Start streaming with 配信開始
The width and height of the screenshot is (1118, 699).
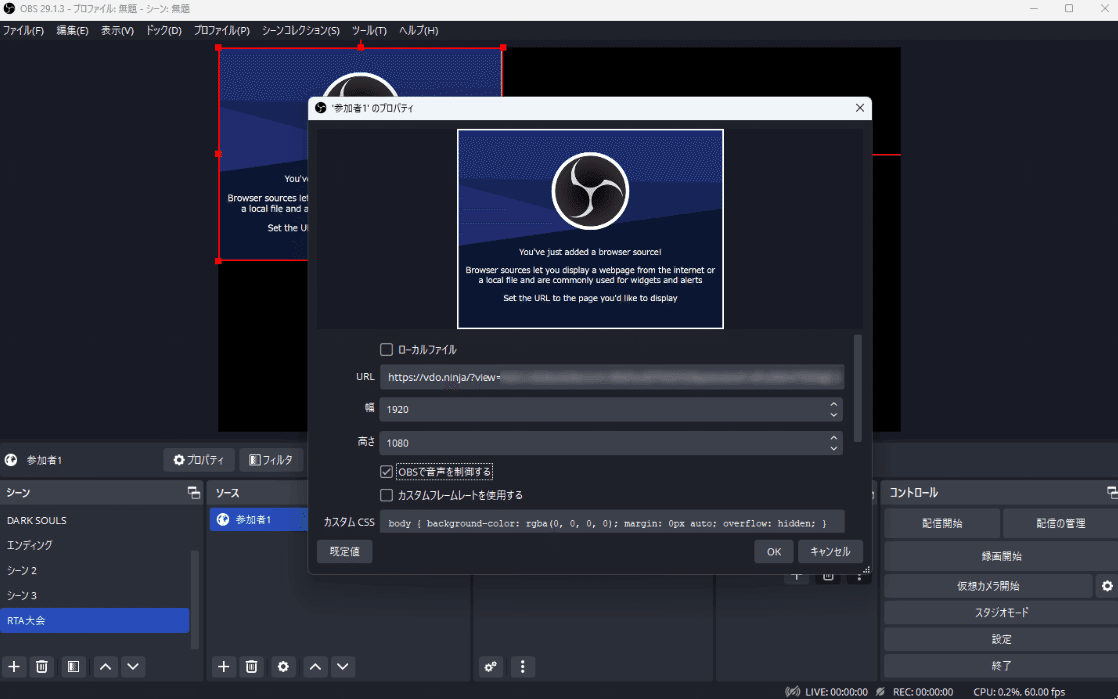point(942,523)
